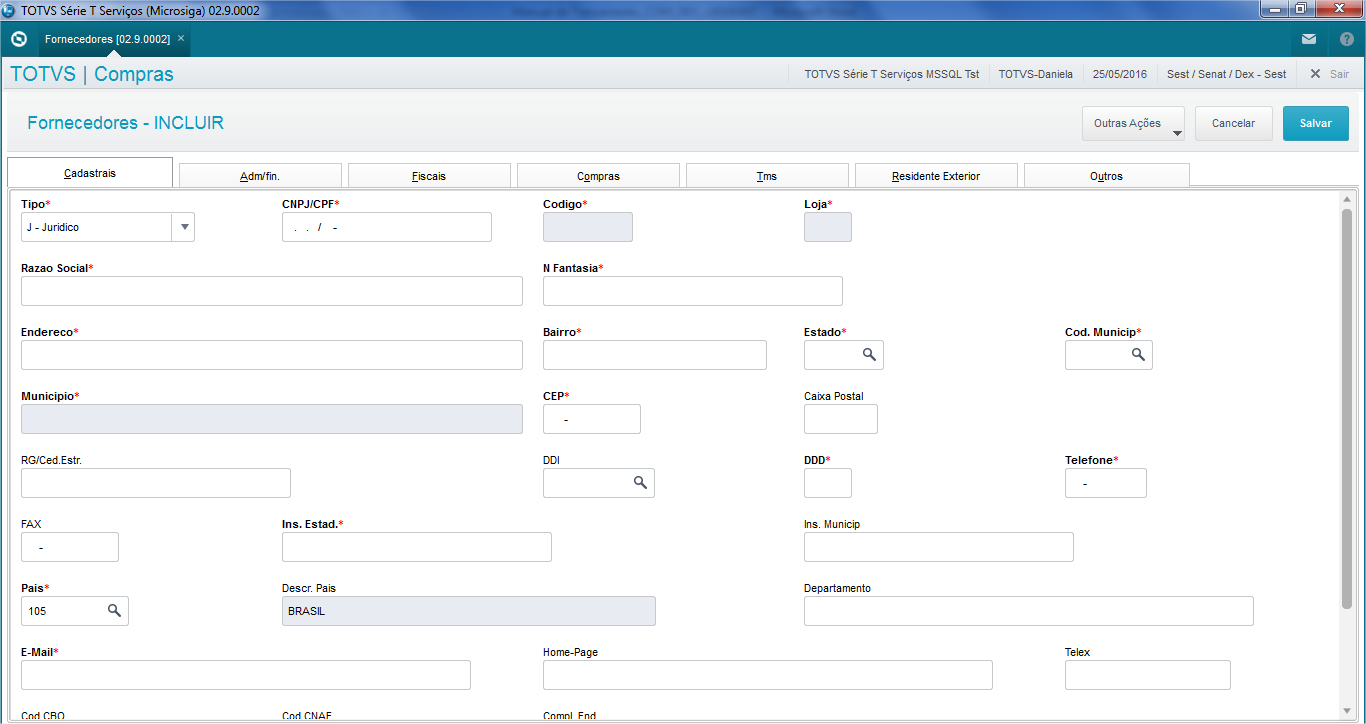
Task: Open Cod. Municip lookup magnifier
Action: click(x=1138, y=354)
